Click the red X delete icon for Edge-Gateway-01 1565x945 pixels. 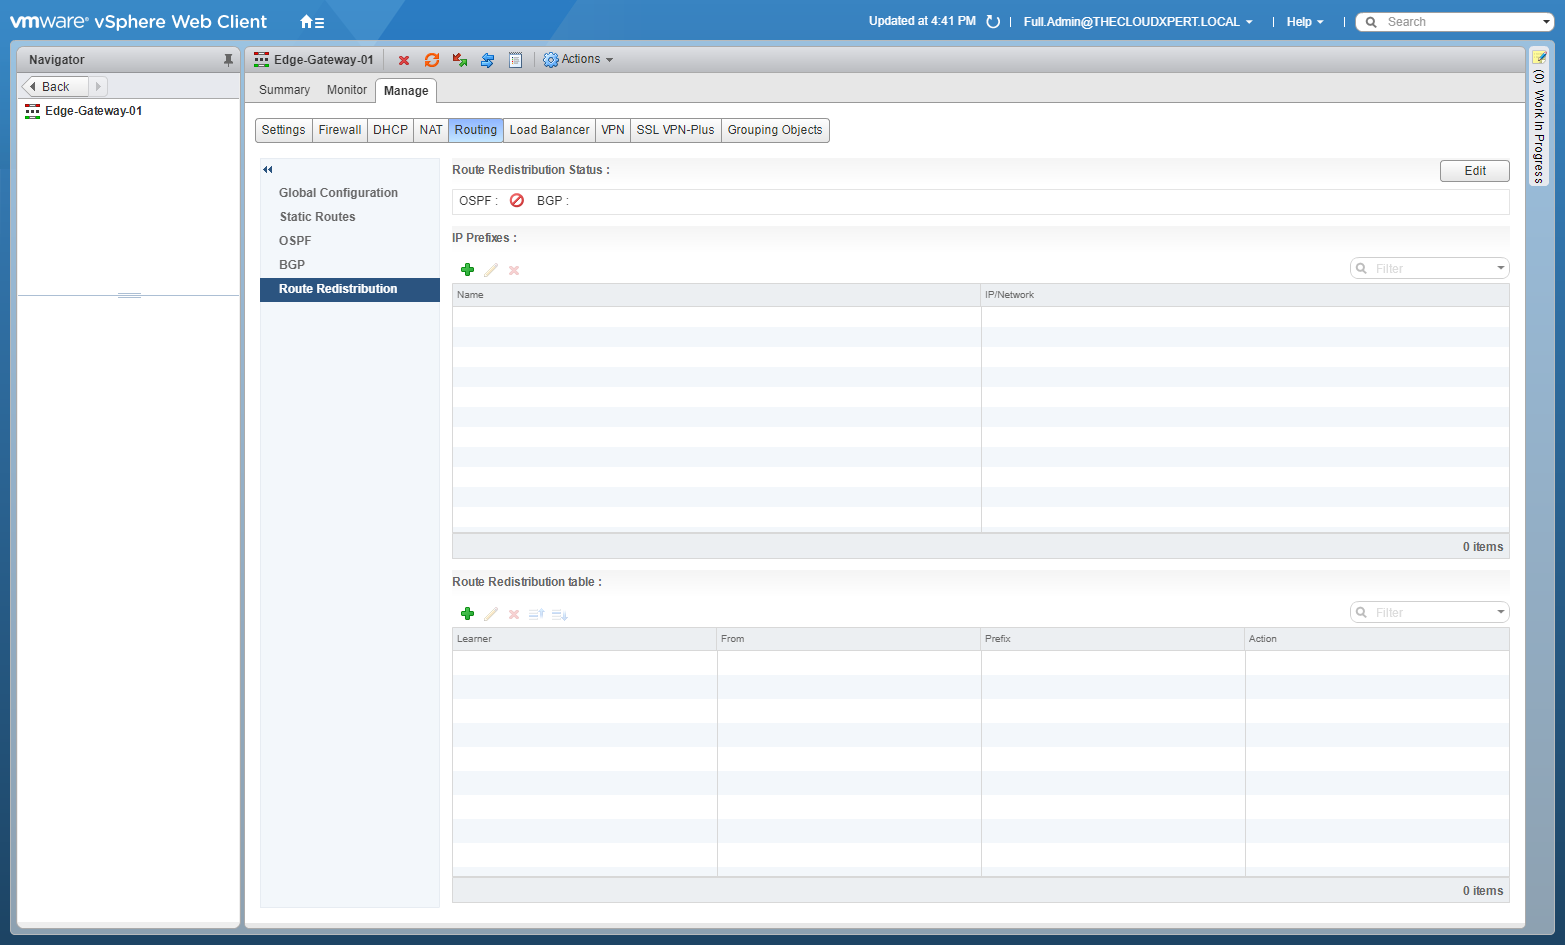[x=404, y=61]
